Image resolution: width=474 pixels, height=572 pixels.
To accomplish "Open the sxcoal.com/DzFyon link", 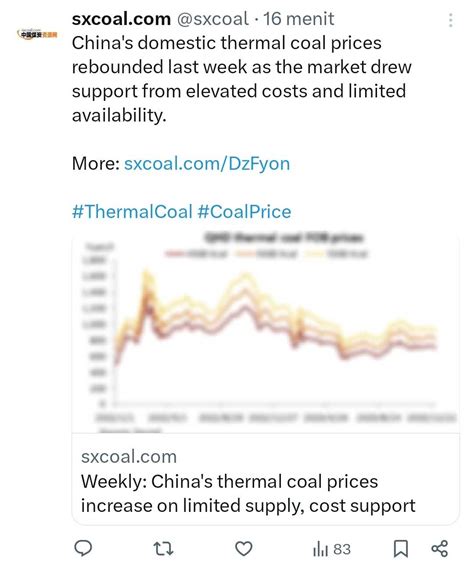I will tap(207, 163).
